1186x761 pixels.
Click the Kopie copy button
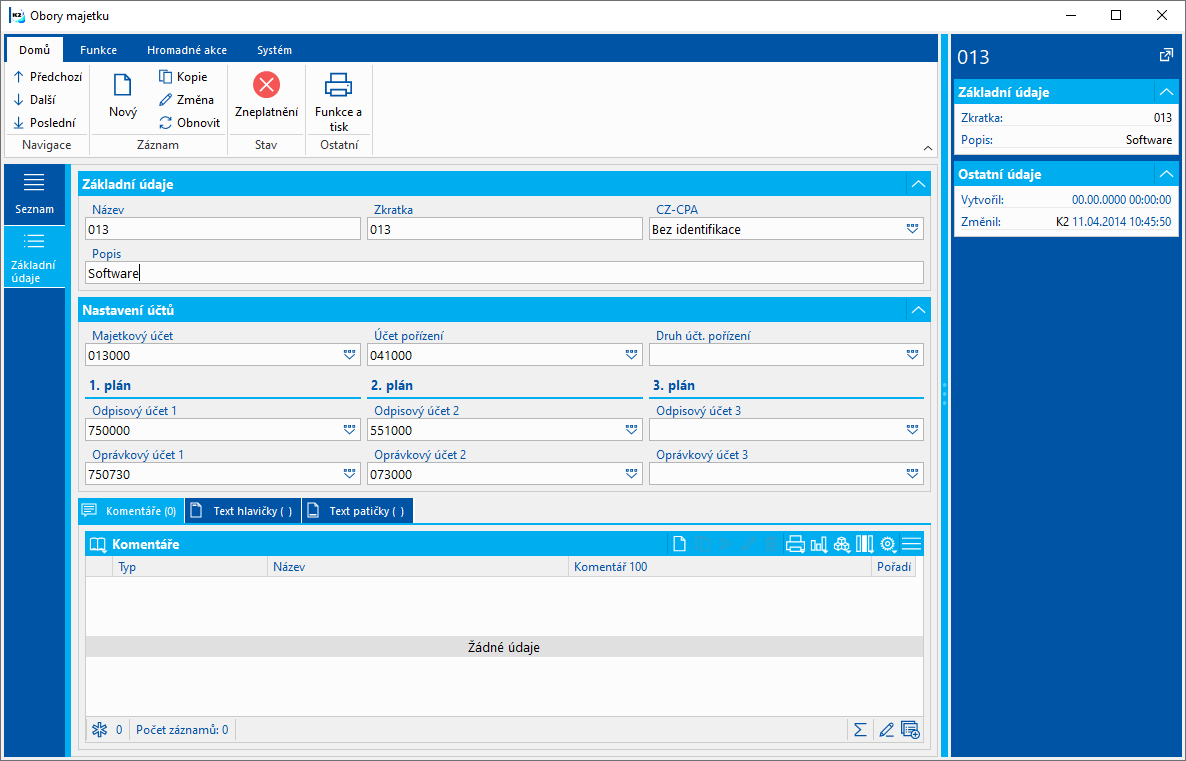tap(182, 76)
